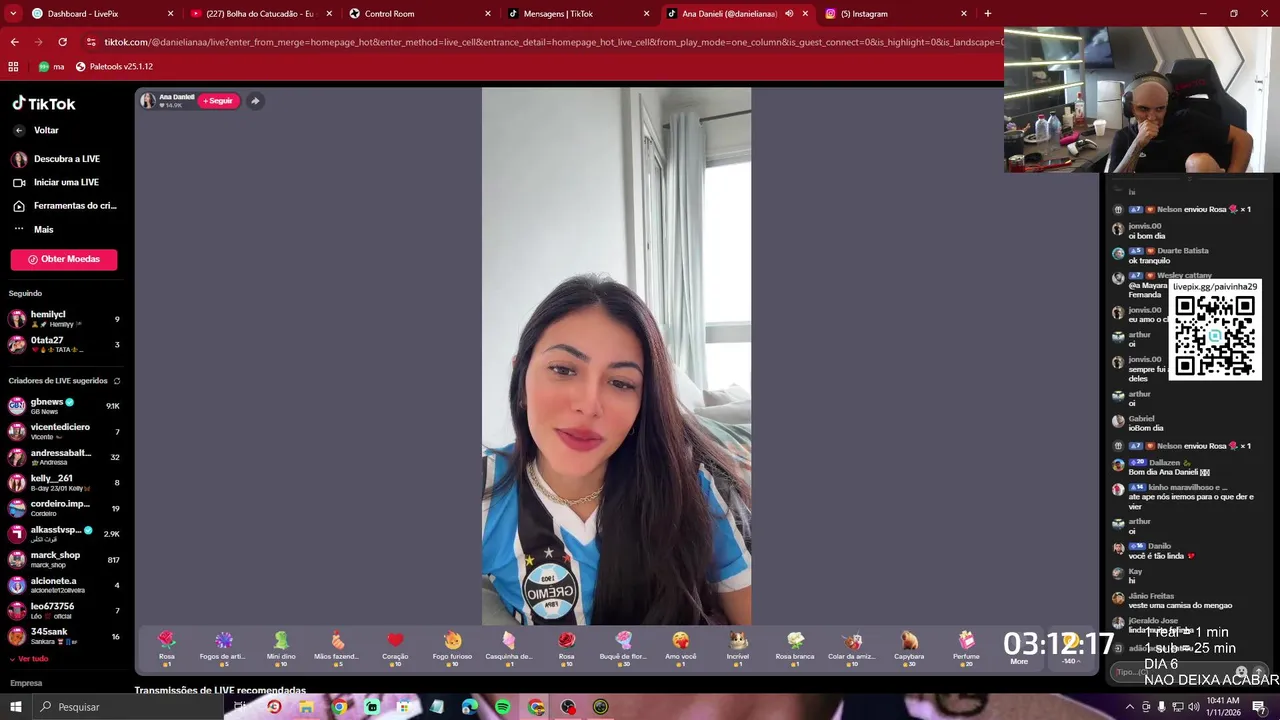This screenshot has width=1280, height=720.
Task: Open cordeiro.imp suggested live
Action: pyautogui.click(x=64, y=508)
